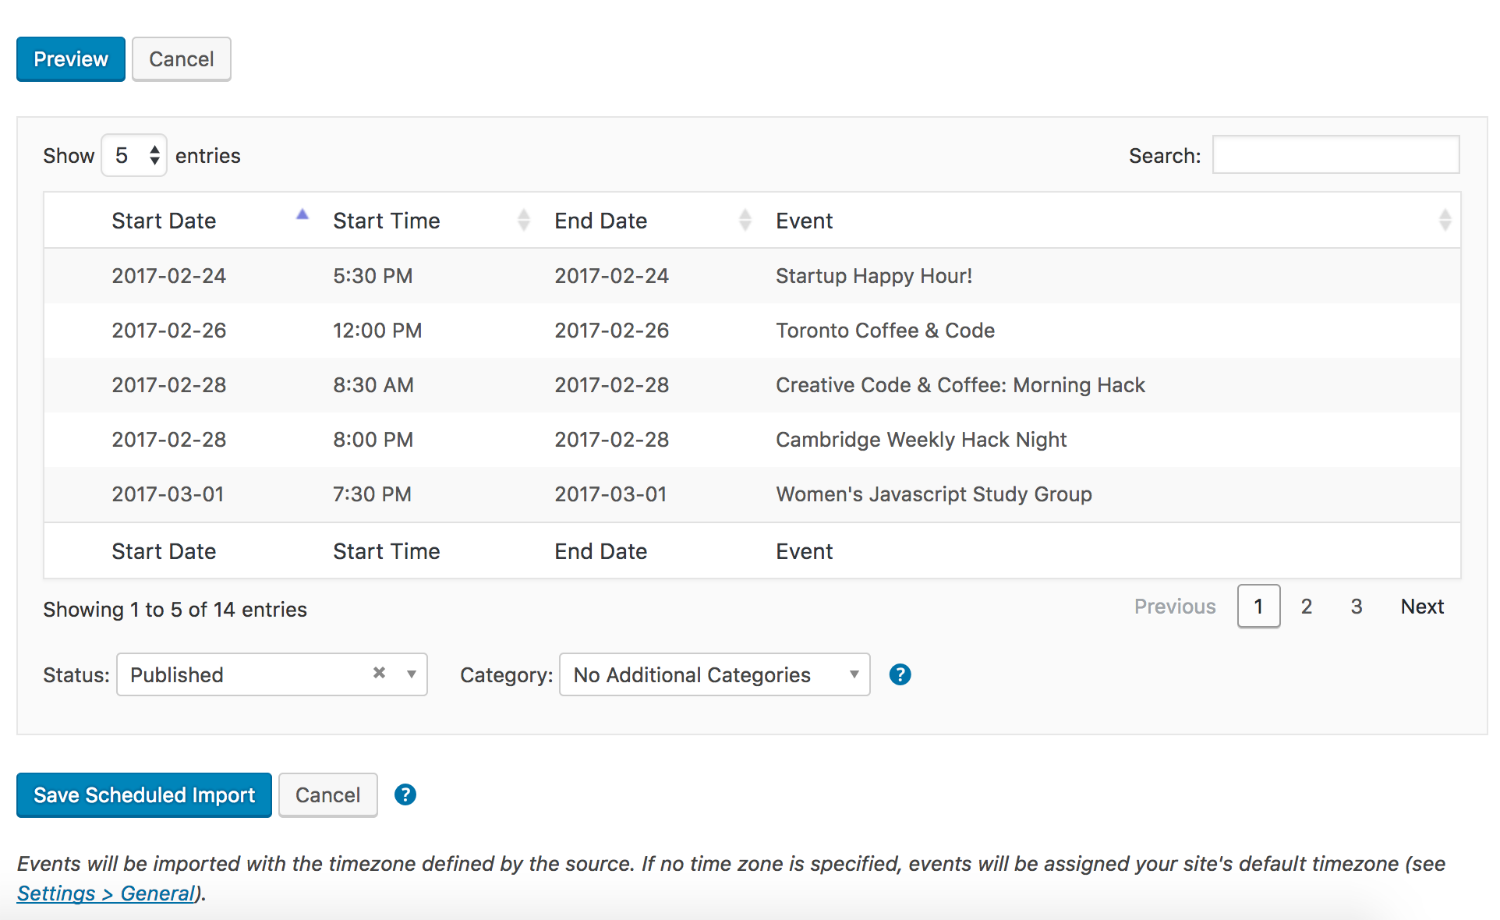Click the help icon beside the Category dropdown
Screen dimensions: 1500x920
[x=900, y=674]
